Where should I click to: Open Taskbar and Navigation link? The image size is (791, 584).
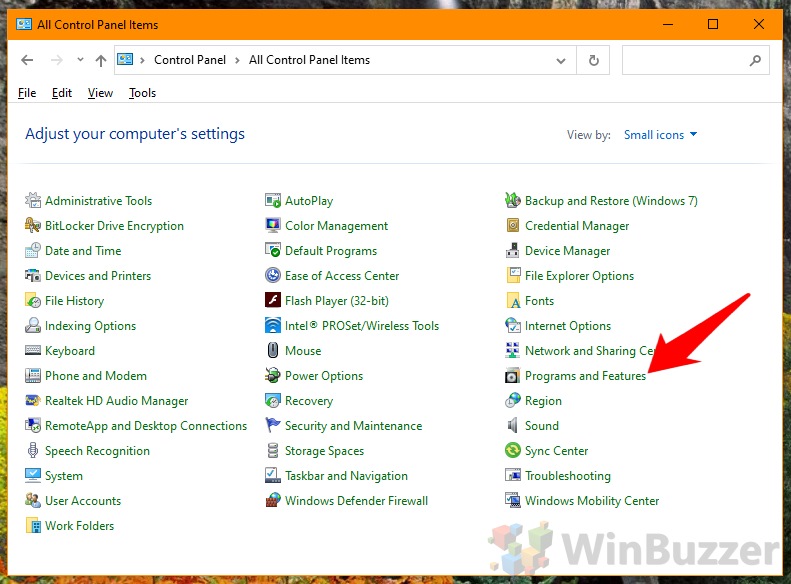tap(346, 476)
